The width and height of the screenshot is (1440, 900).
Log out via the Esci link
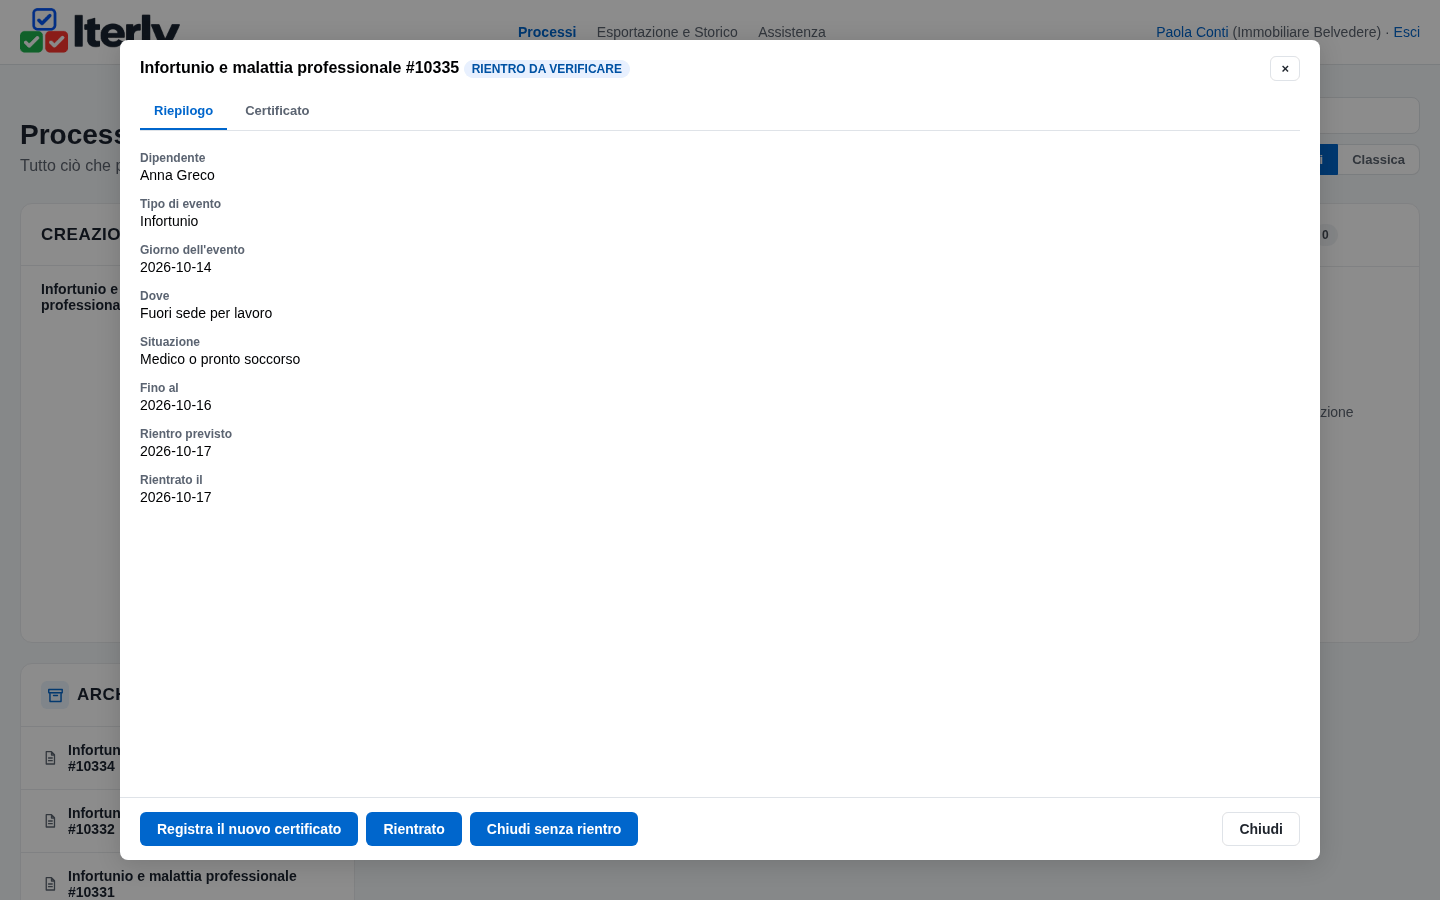click(1406, 32)
